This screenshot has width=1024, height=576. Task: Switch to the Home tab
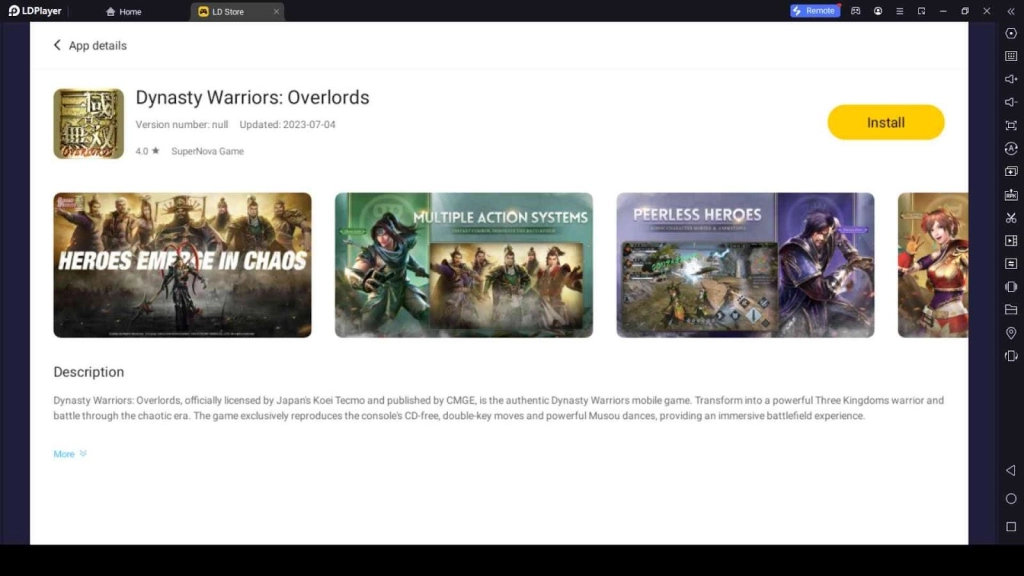click(124, 12)
